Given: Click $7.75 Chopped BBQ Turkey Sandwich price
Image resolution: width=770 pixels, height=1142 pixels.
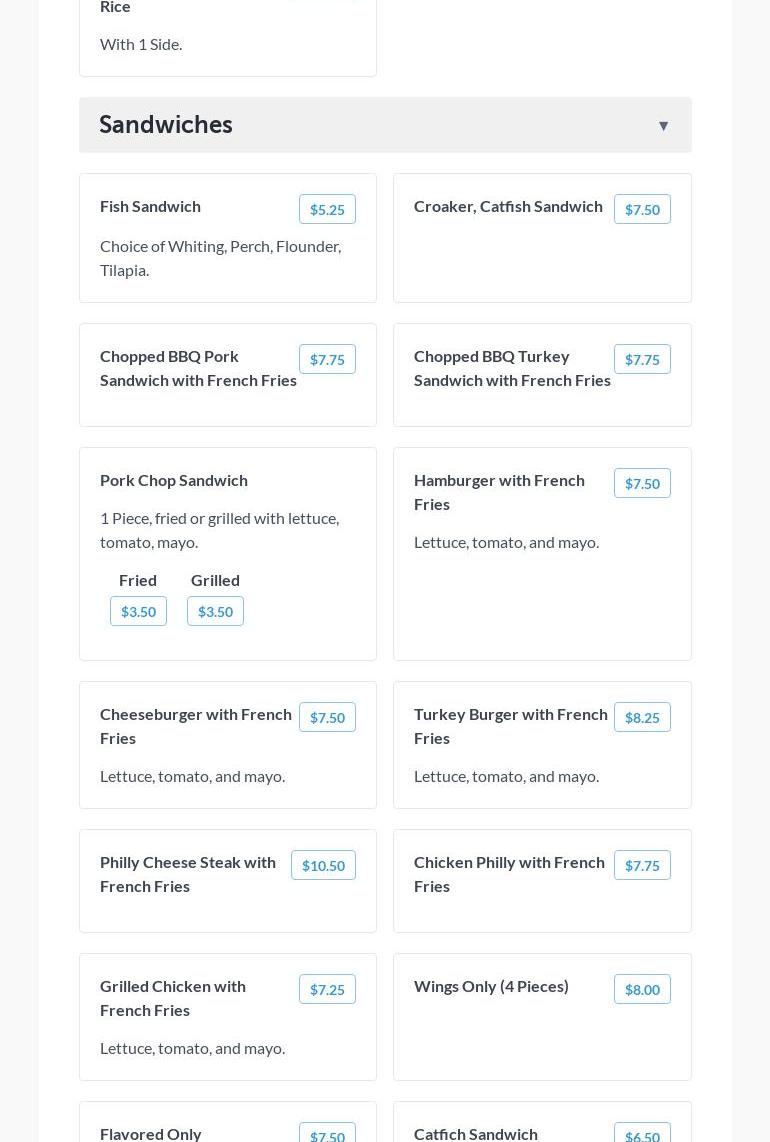Looking at the screenshot, I should (x=642, y=359).
